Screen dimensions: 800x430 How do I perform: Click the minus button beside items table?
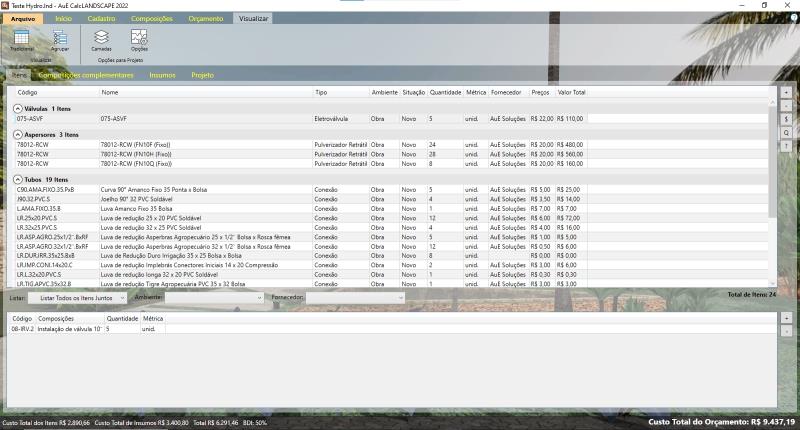coord(786,106)
